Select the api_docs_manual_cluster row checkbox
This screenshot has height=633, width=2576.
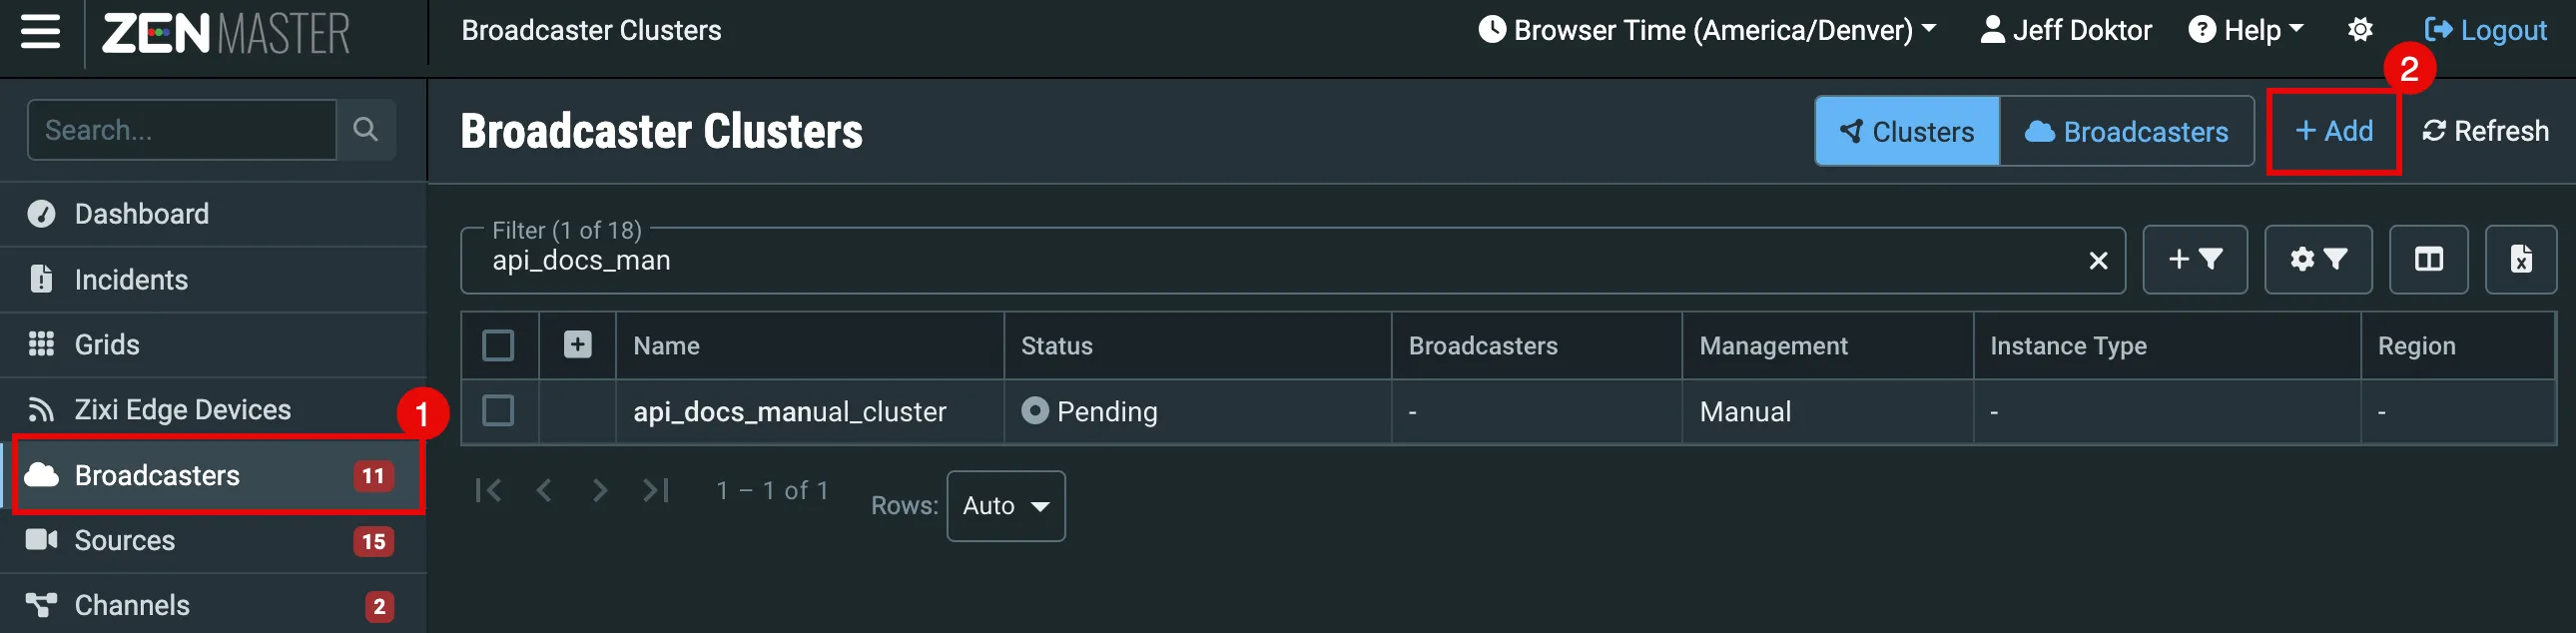pyautogui.click(x=498, y=411)
